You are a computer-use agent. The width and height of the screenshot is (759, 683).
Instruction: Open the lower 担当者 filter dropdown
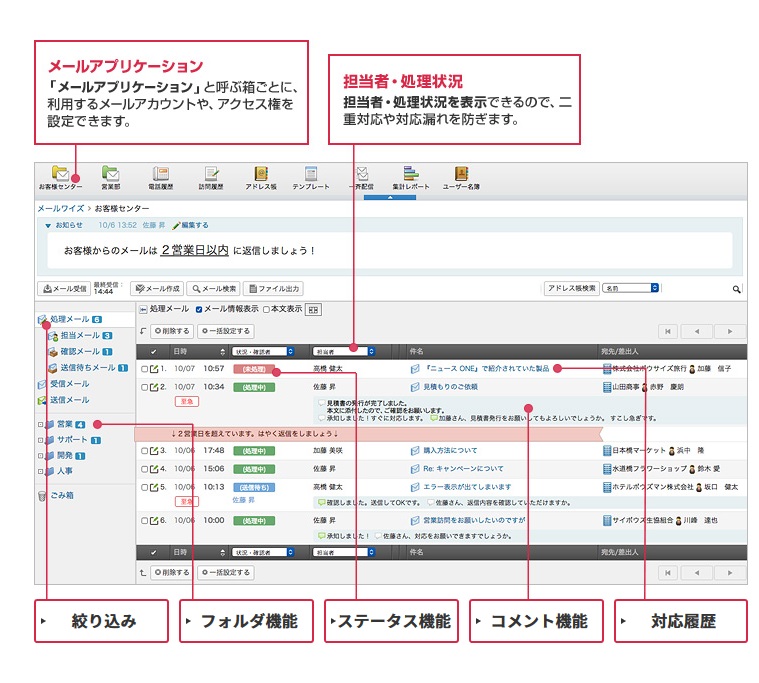(x=344, y=552)
